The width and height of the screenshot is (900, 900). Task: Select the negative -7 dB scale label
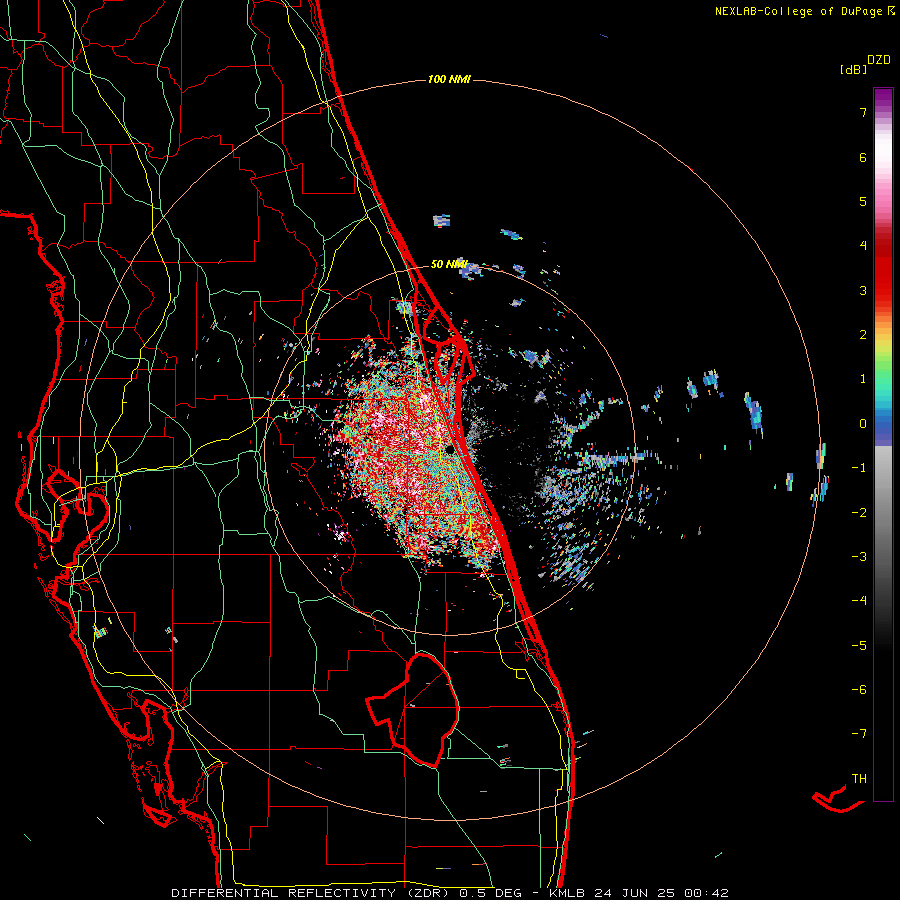[859, 734]
